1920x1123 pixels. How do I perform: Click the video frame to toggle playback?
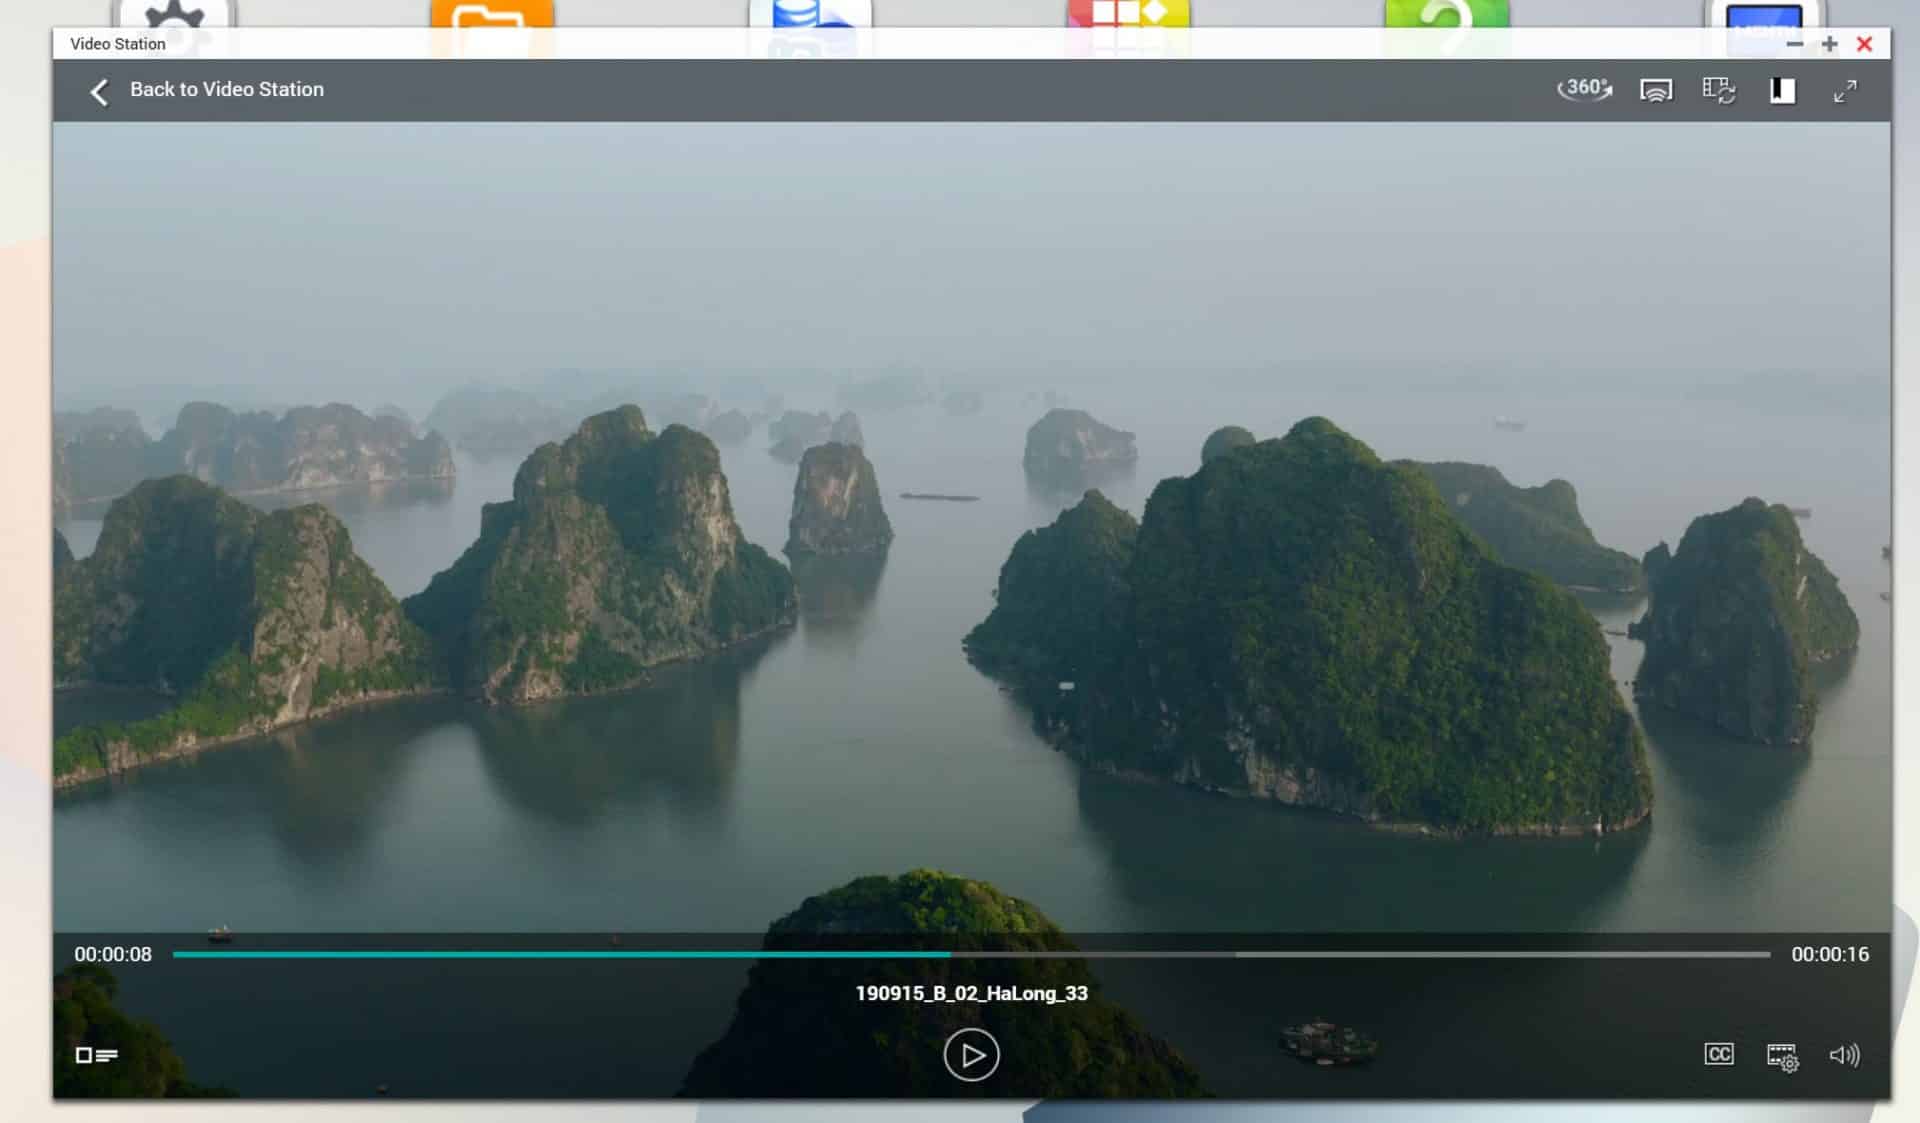pos(971,527)
